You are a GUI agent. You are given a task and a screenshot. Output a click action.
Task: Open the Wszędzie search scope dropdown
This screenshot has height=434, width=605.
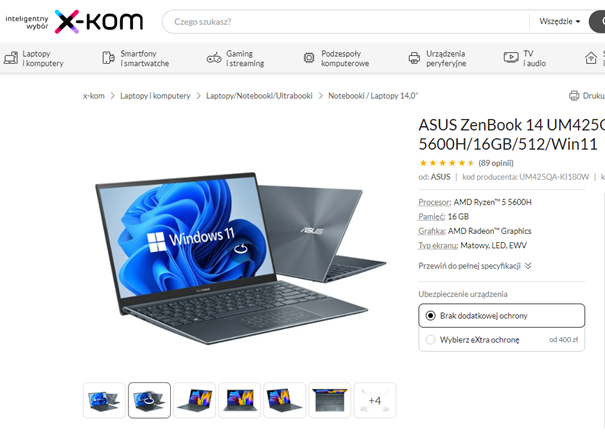coord(559,22)
